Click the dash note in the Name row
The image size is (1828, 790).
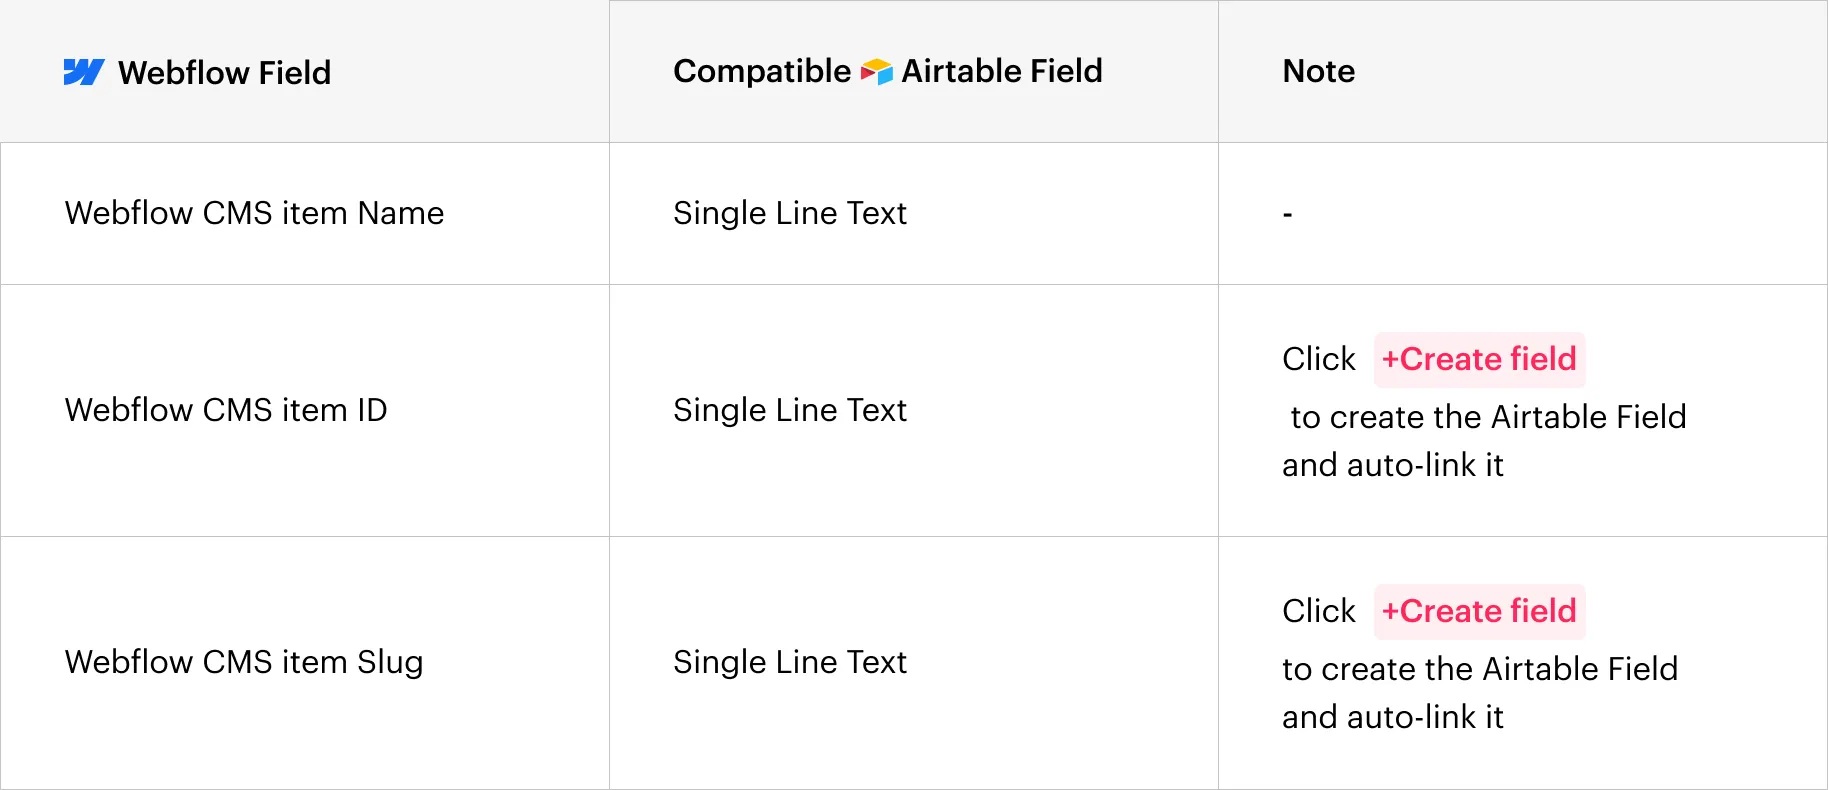(x=1288, y=214)
